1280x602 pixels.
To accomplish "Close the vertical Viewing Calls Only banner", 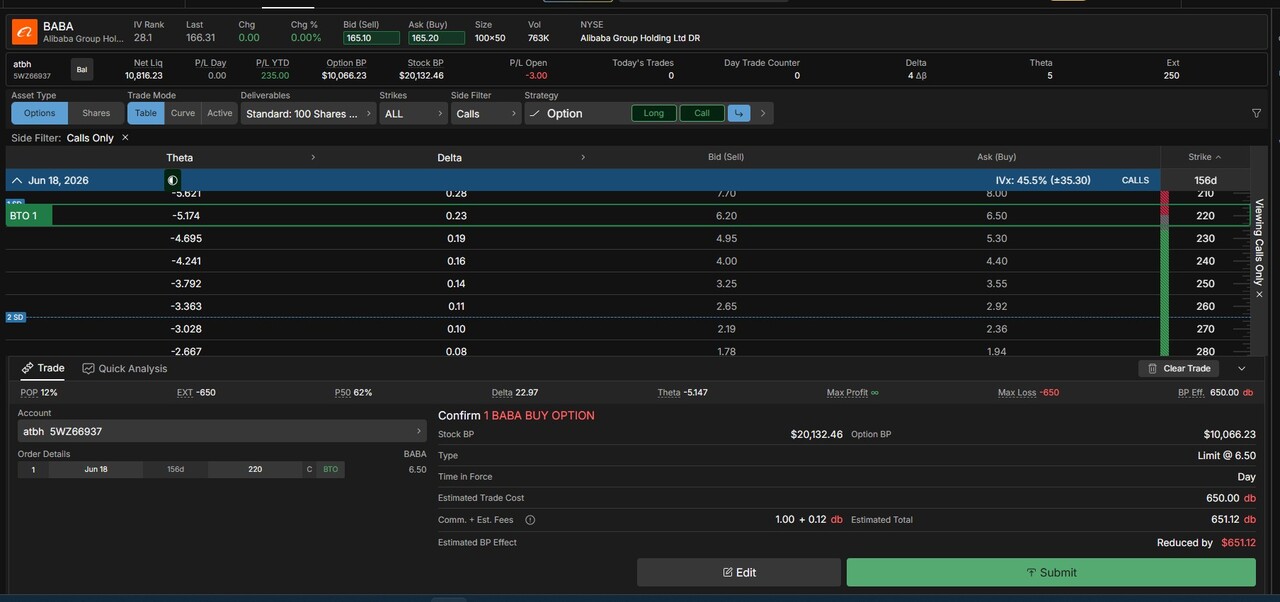I will pyautogui.click(x=1259, y=295).
